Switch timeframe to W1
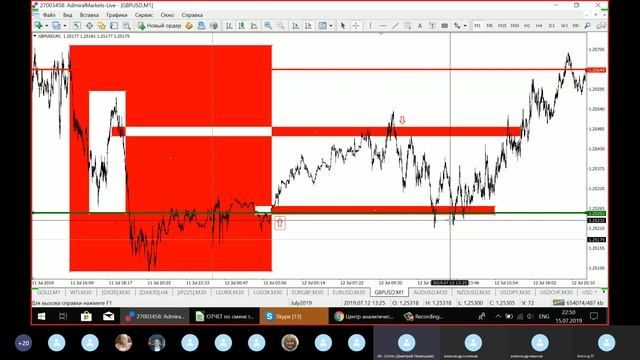The image size is (640, 360). (564, 26)
